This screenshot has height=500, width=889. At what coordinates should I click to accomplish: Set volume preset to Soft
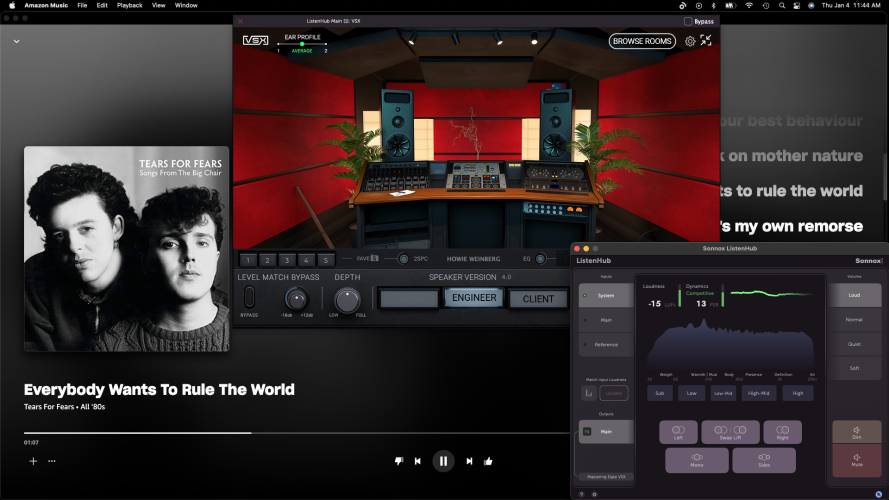(854, 368)
